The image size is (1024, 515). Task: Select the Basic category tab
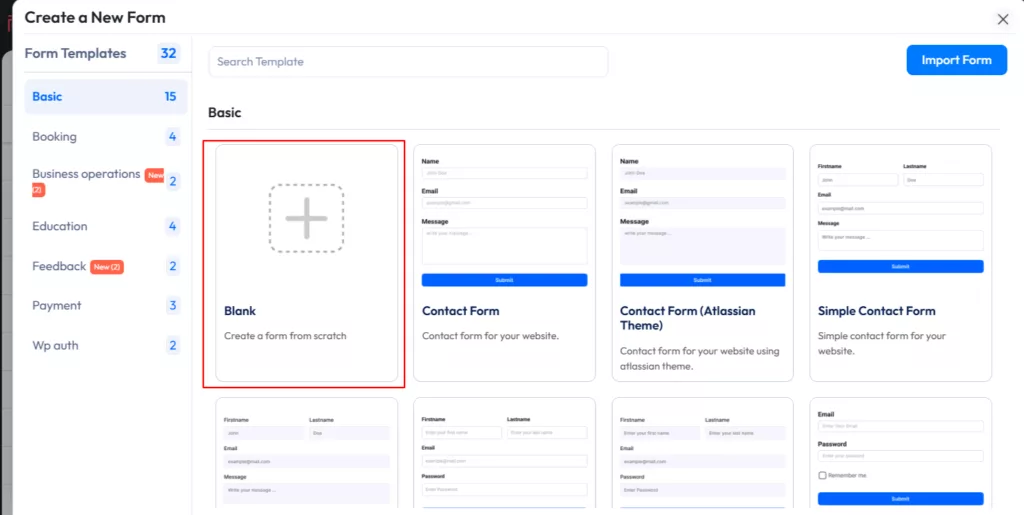click(47, 97)
